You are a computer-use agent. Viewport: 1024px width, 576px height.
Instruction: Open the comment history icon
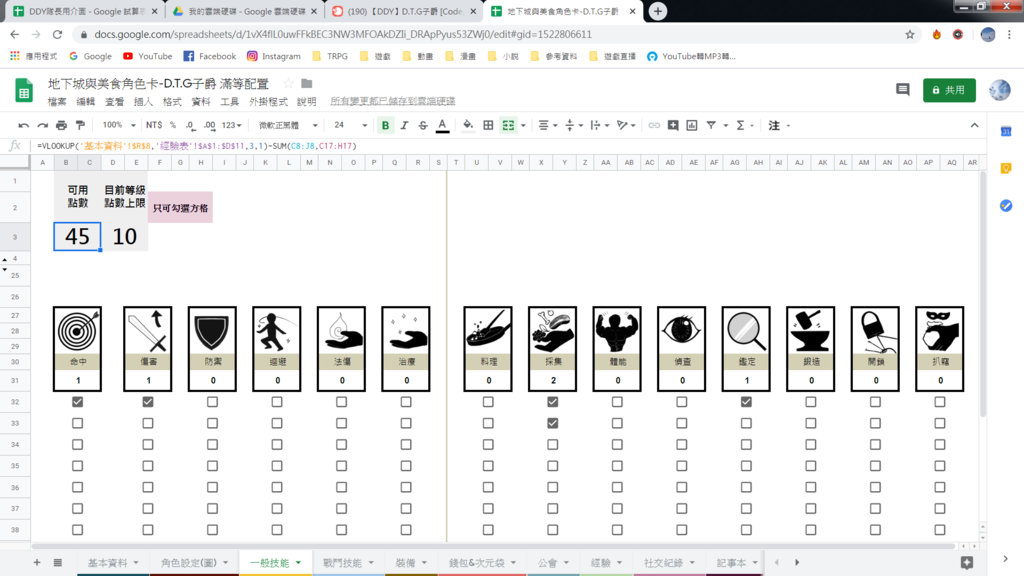tap(903, 89)
